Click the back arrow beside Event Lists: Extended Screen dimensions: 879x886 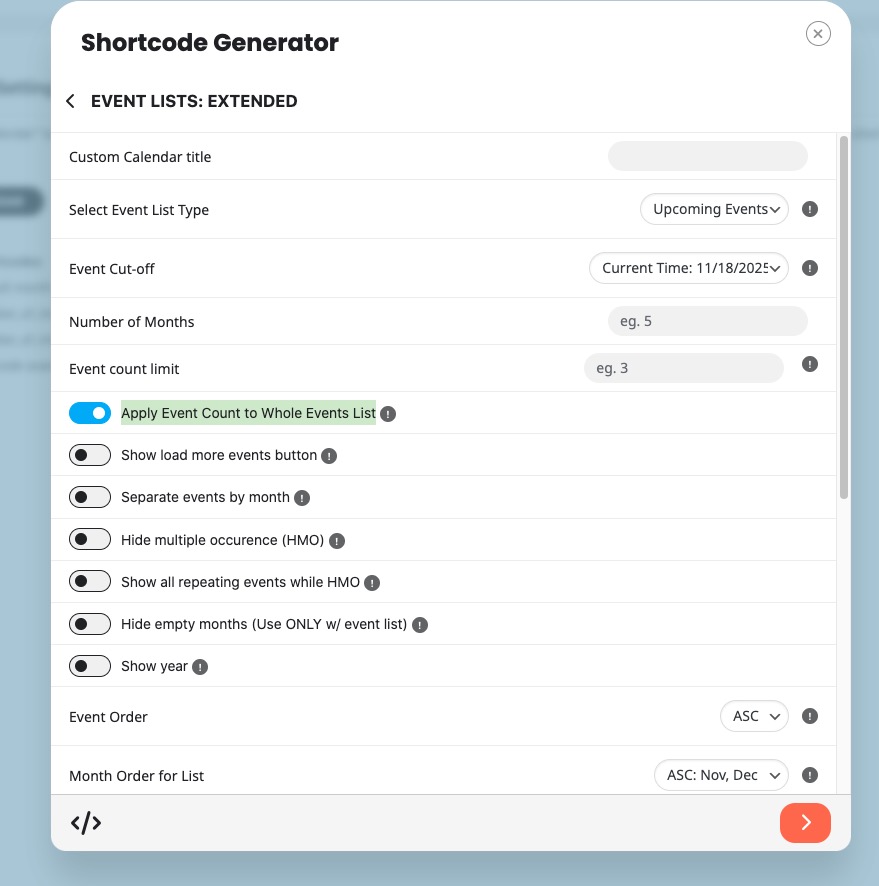pyautogui.click(x=70, y=101)
